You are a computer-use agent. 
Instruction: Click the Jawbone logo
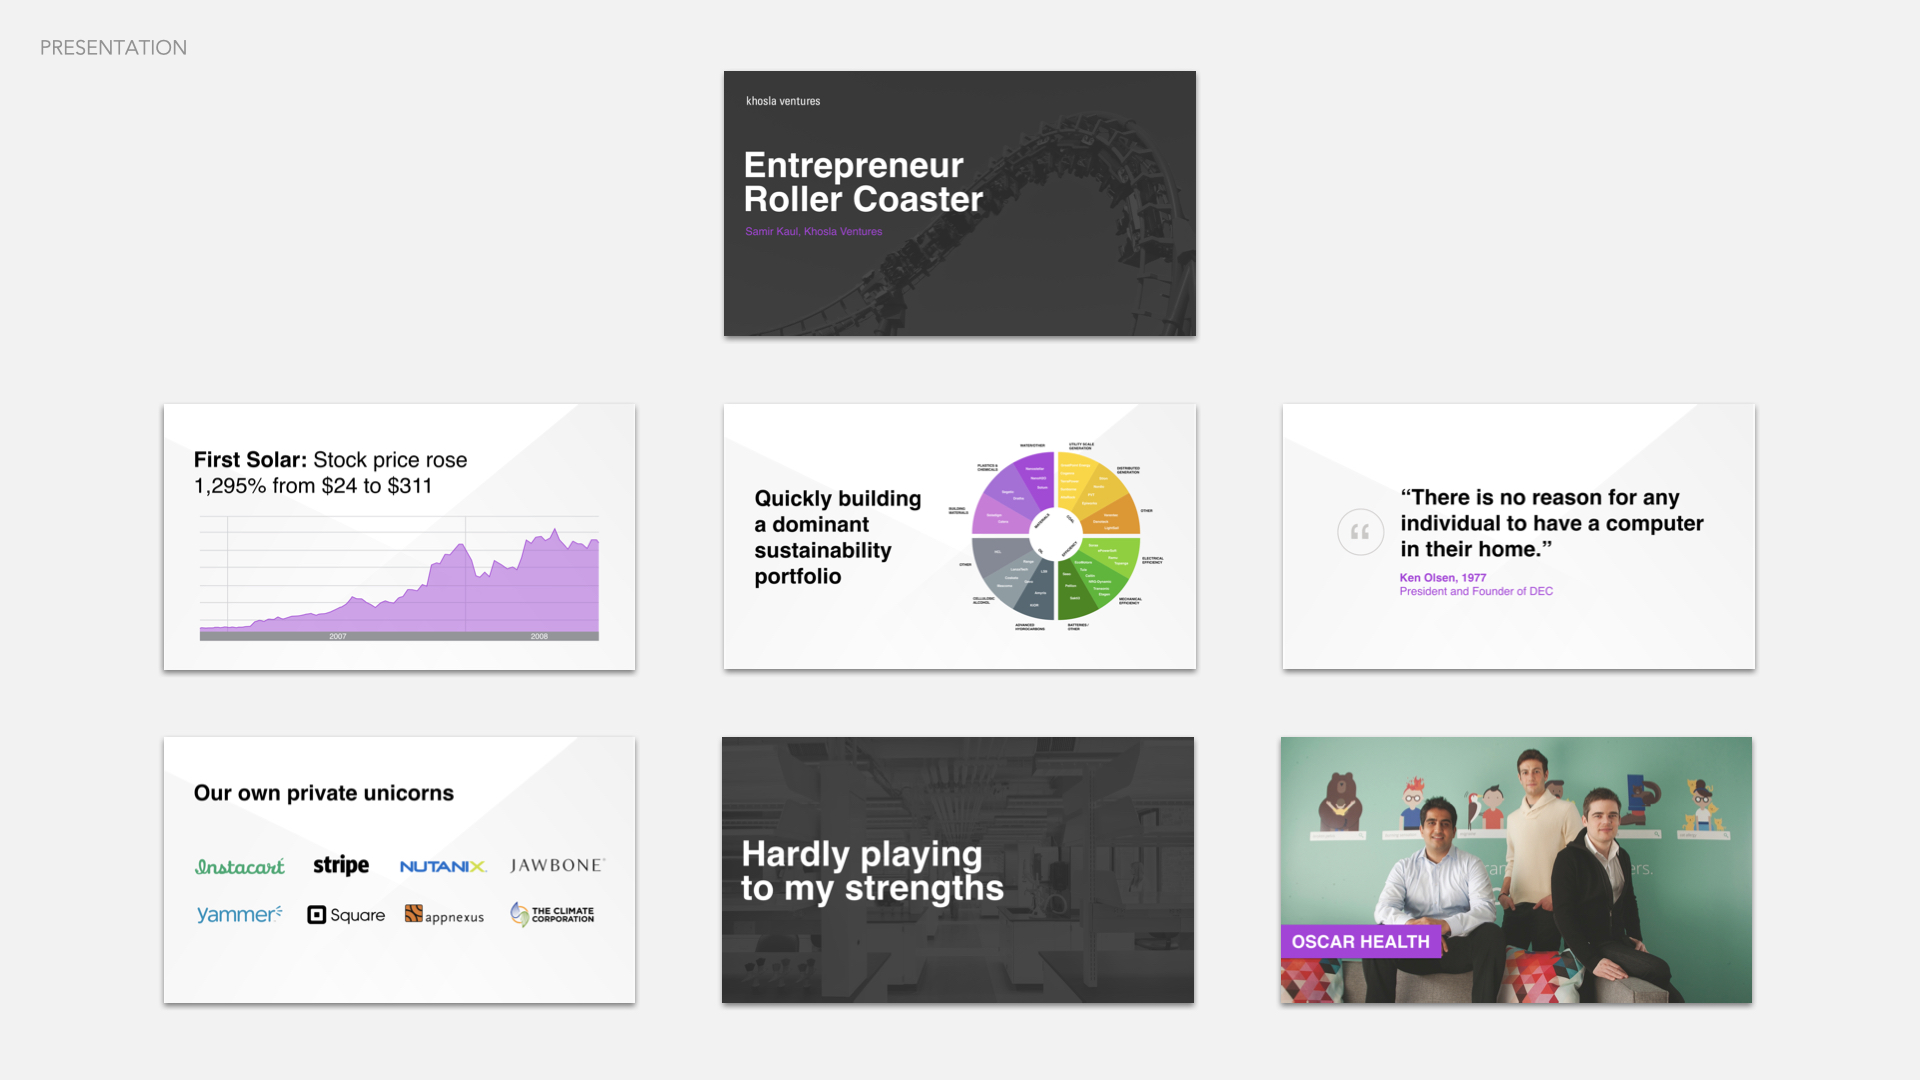click(558, 865)
